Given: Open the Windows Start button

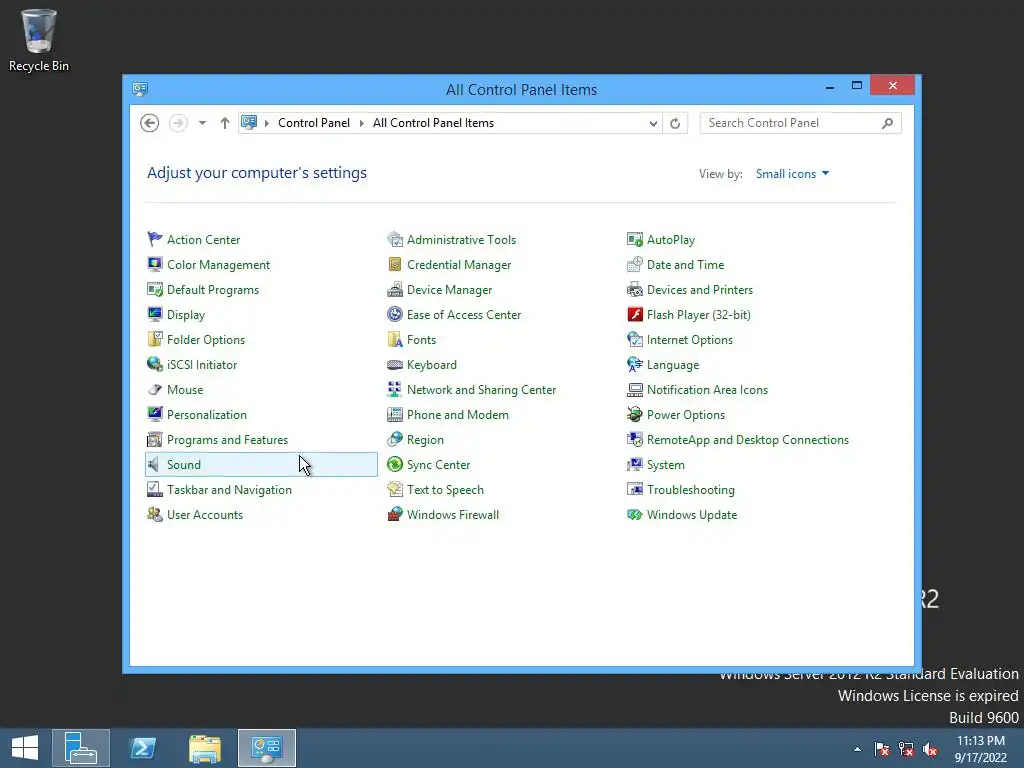Looking at the screenshot, I should click(x=25, y=748).
